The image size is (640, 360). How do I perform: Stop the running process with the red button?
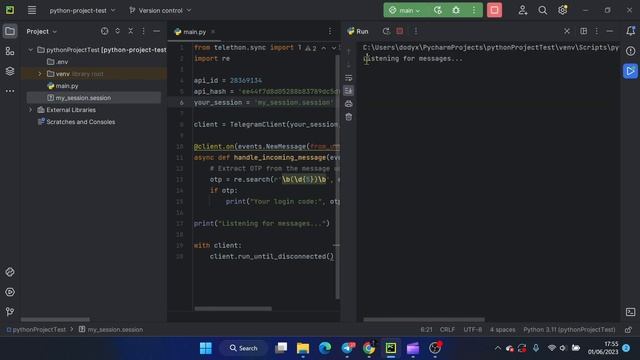[494, 10]
